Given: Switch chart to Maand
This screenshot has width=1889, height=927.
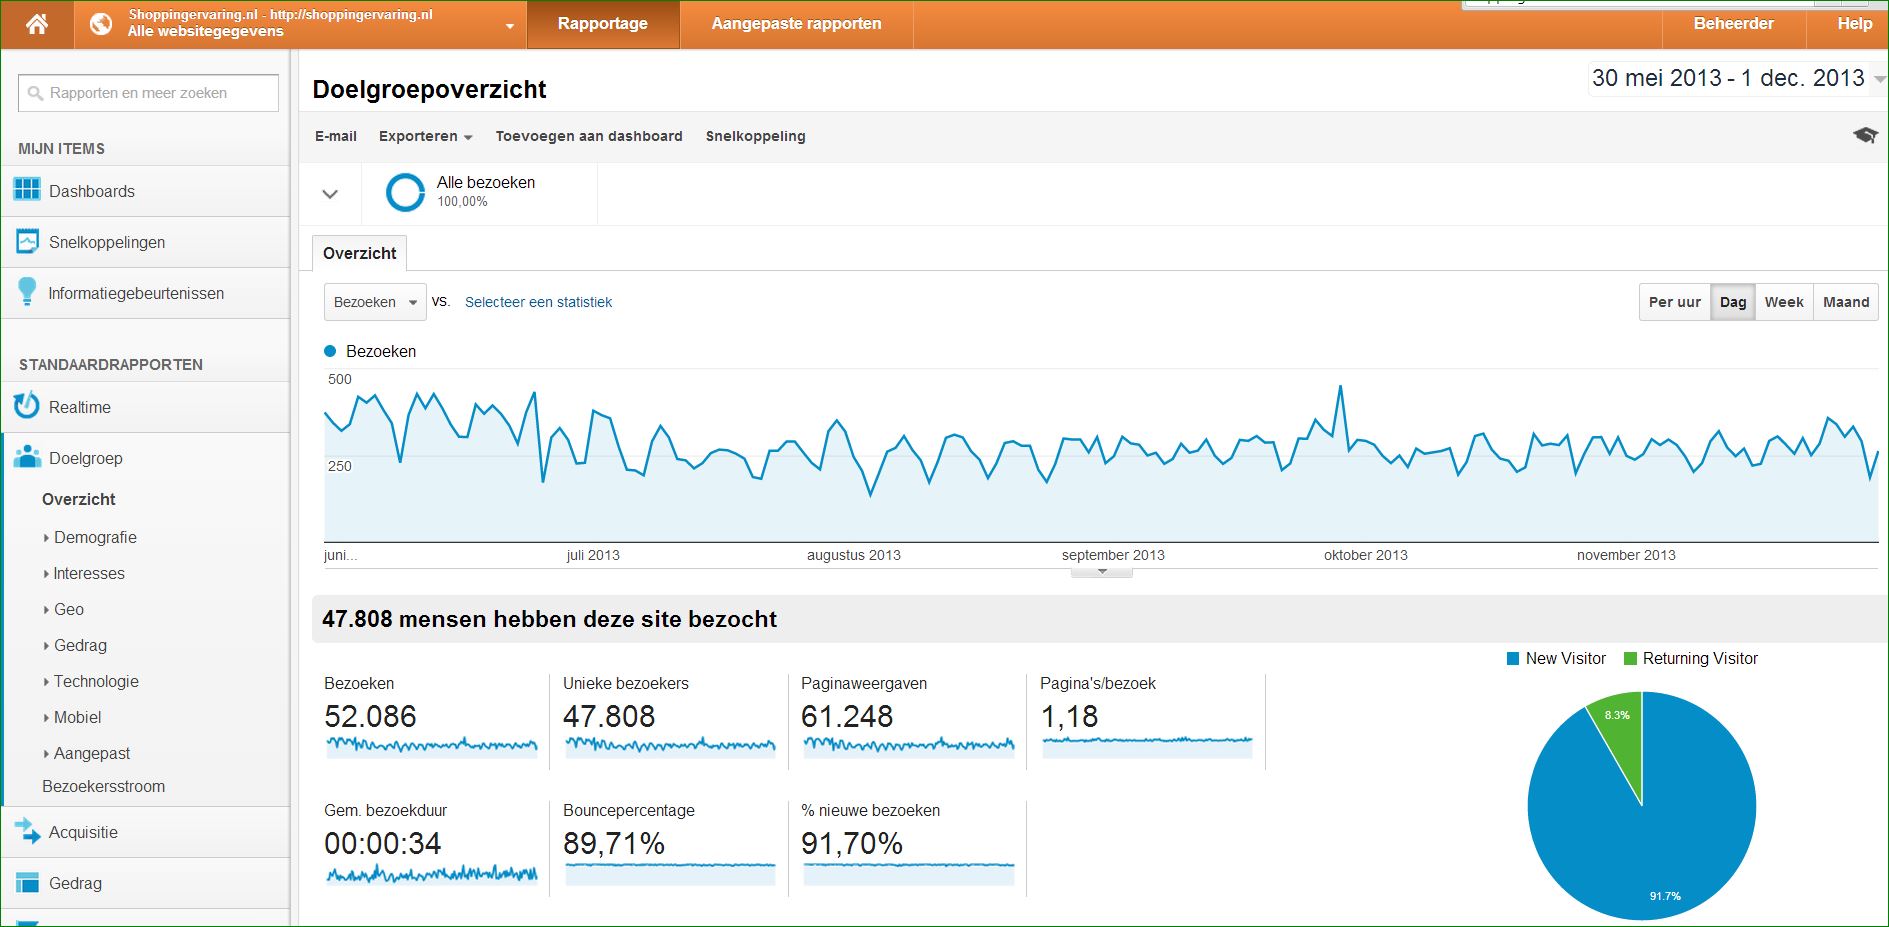Looking at the screenshot, I should (x=1846, y=302).
